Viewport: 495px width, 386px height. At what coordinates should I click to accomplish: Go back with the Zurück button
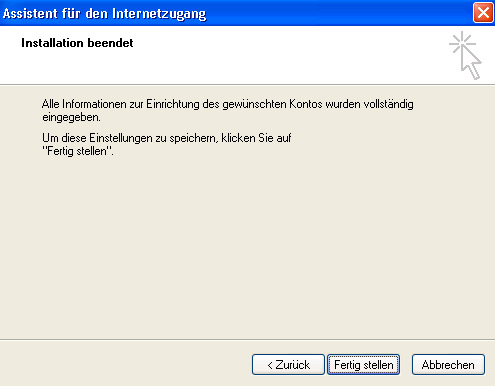coord(288,364)
